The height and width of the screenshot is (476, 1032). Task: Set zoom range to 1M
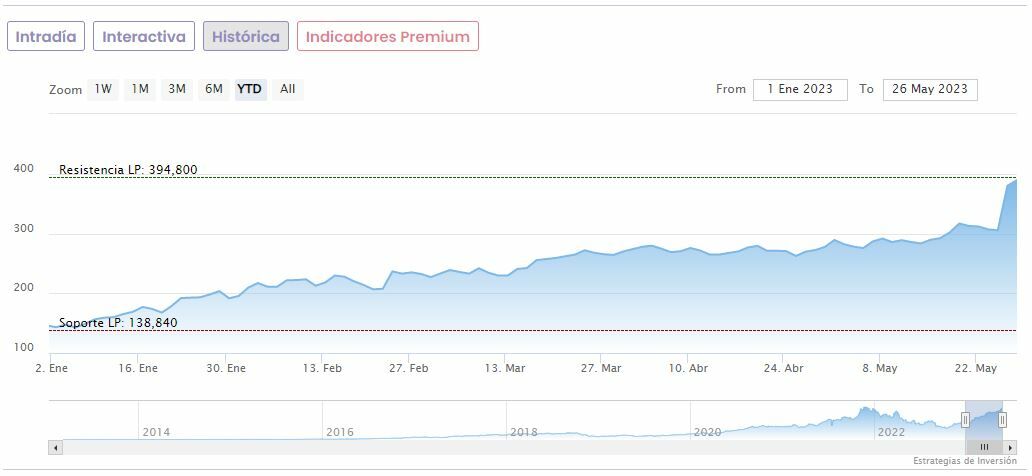pos(140,89)
